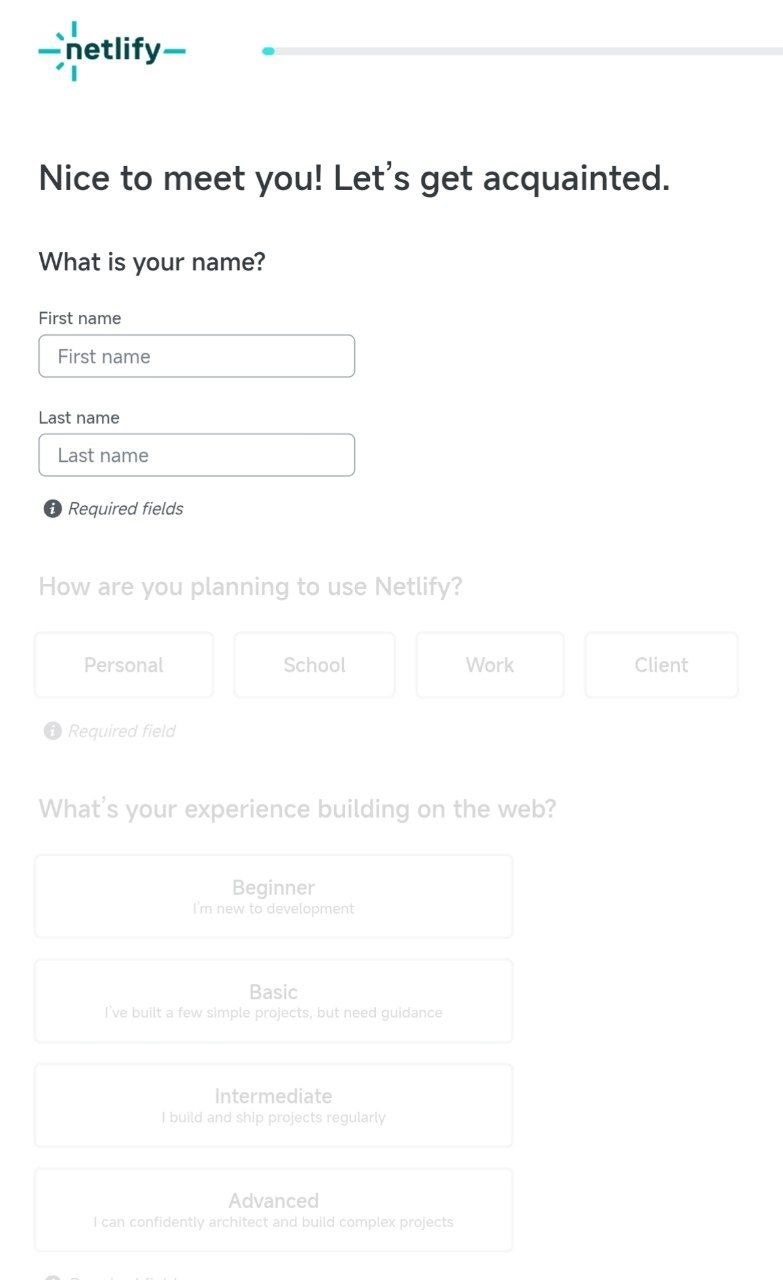The height and width of the screenshot is (1280, 783).
Task: Click the Required fields italic text
Action: pyautogui.click(x=125, y=509)
